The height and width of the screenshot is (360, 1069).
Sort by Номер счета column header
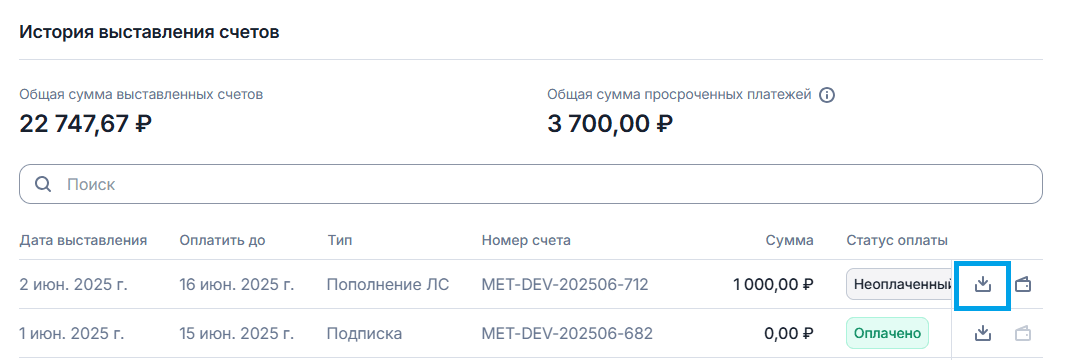point(526,240)
